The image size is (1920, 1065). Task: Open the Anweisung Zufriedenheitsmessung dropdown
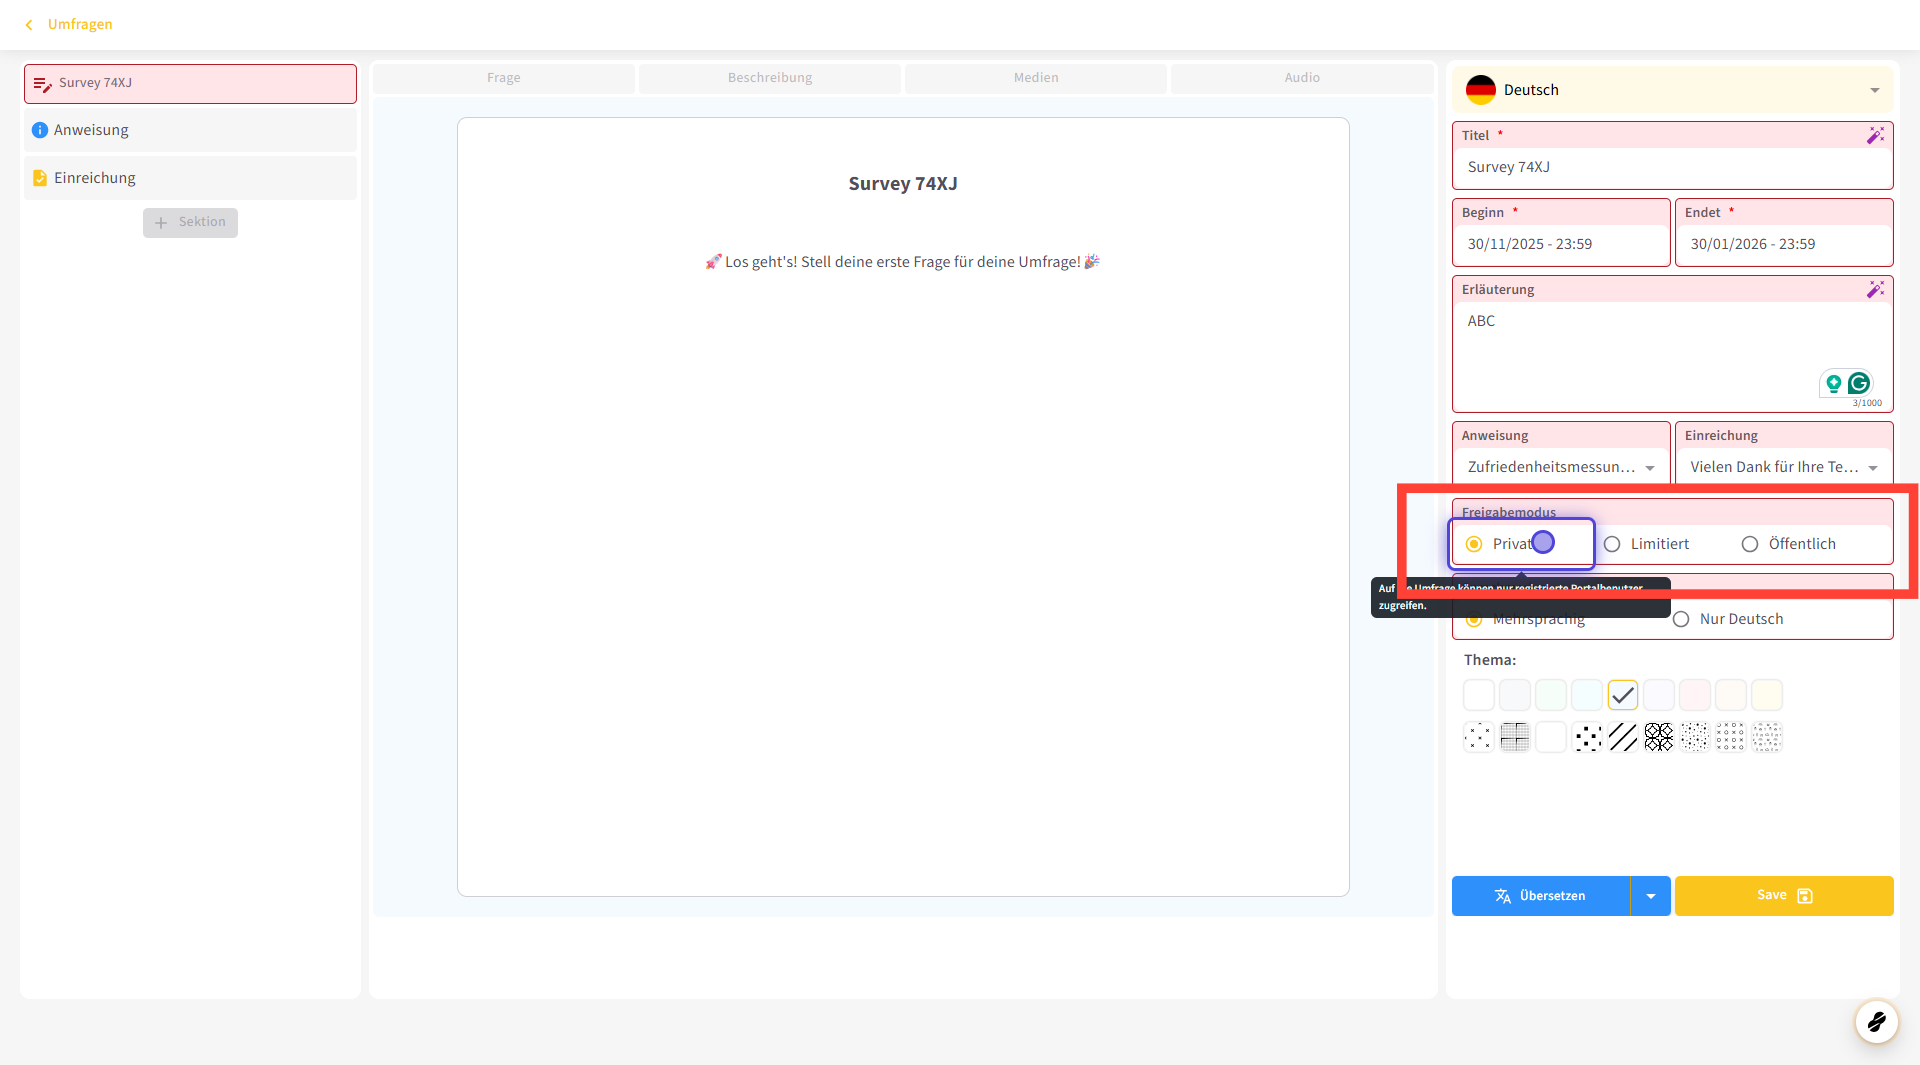(1649, 467)
